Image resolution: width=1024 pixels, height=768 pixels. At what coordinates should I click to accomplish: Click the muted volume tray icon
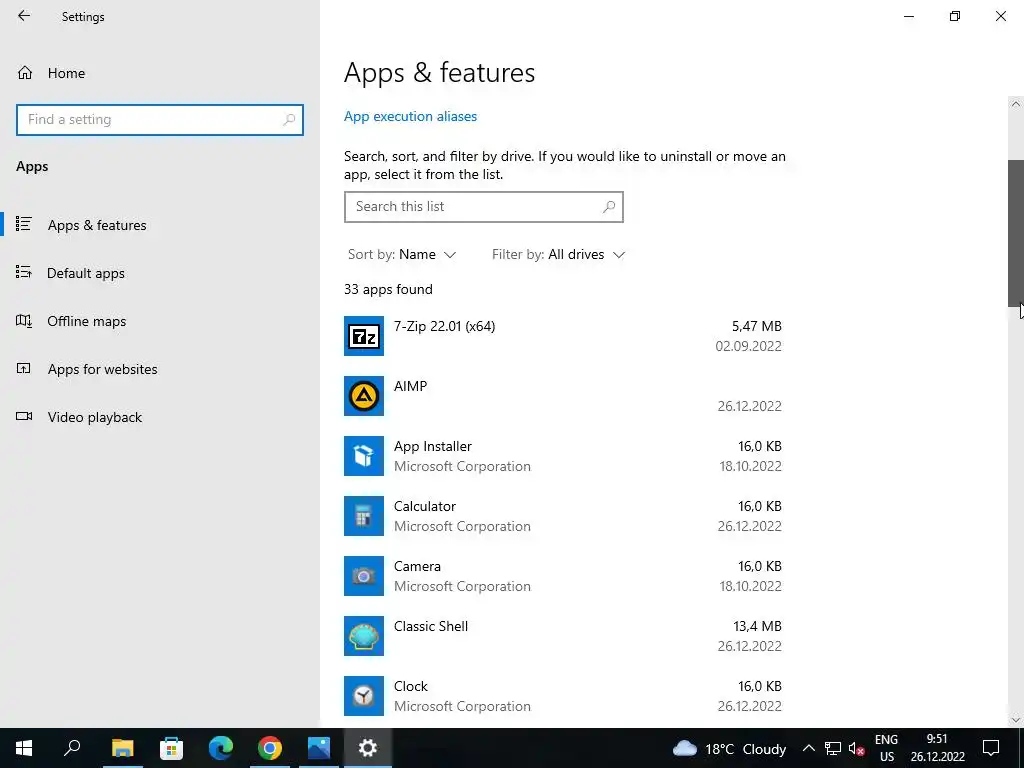tap(857, 748)
